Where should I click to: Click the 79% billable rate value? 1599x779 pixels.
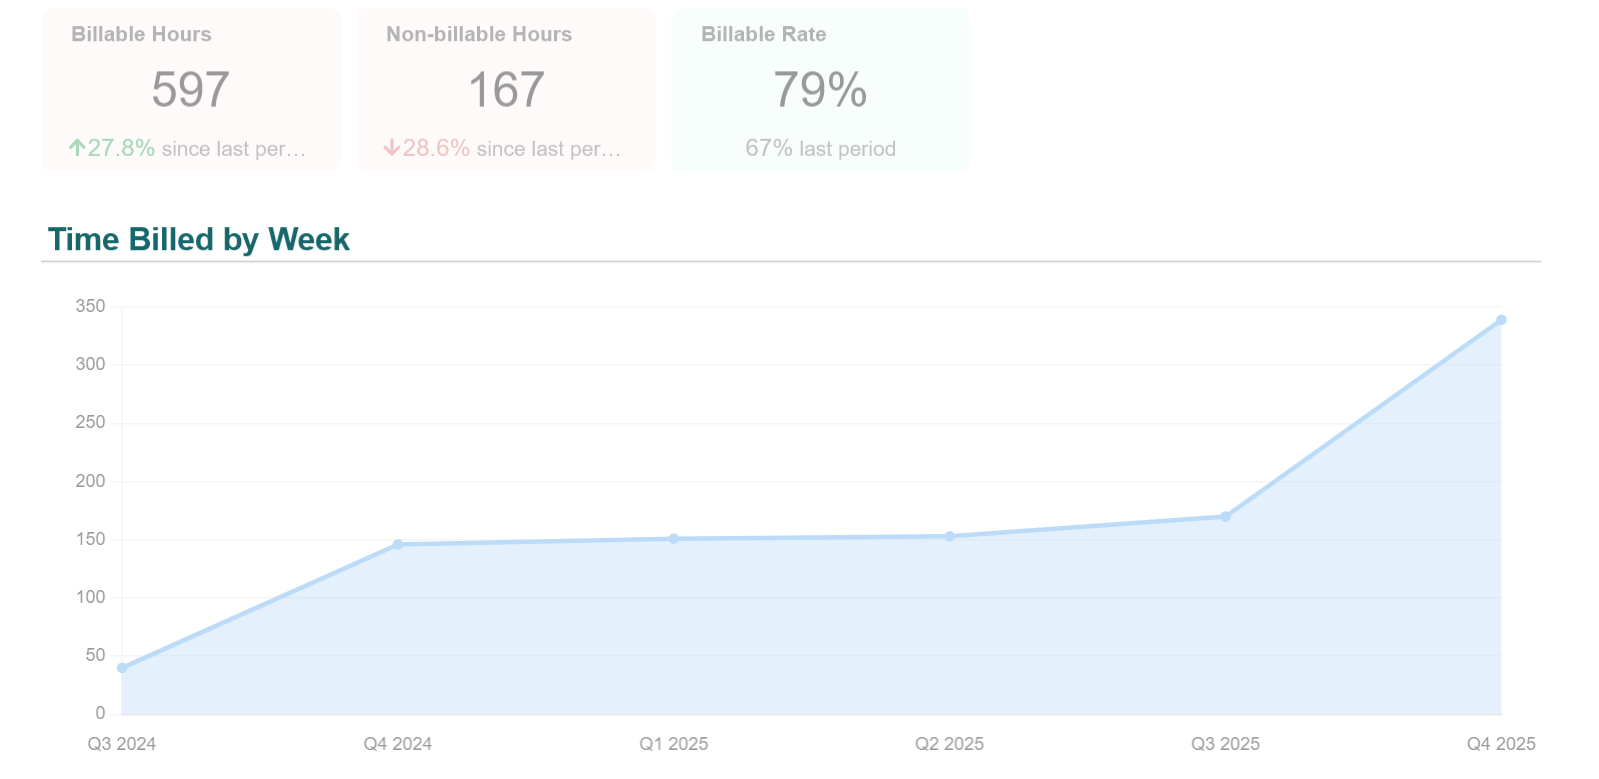point(820,90)
